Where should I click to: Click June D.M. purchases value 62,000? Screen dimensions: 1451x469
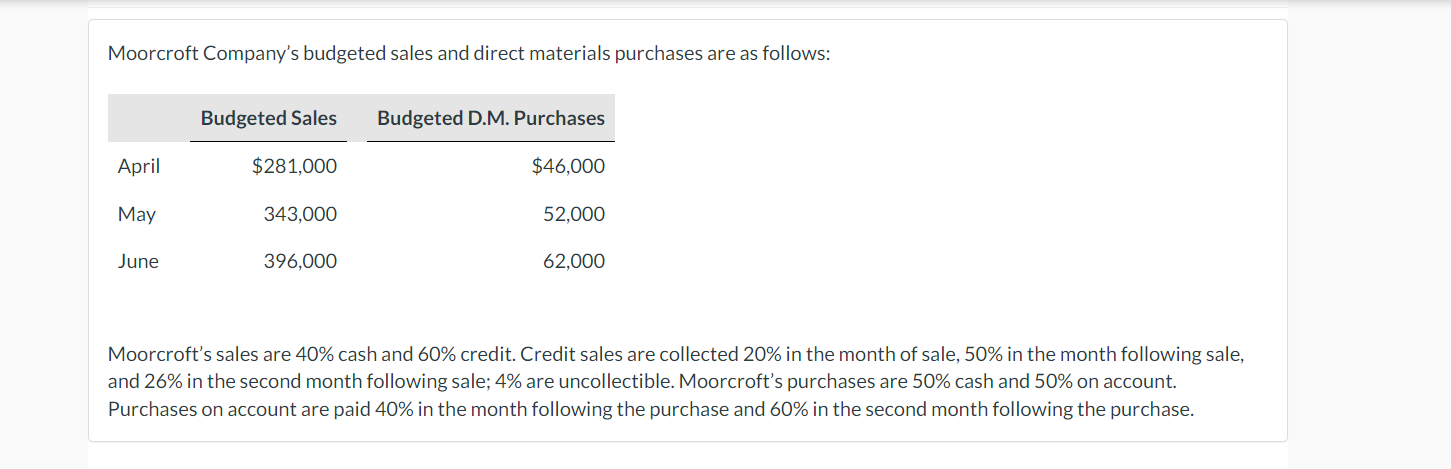[574, 261]
